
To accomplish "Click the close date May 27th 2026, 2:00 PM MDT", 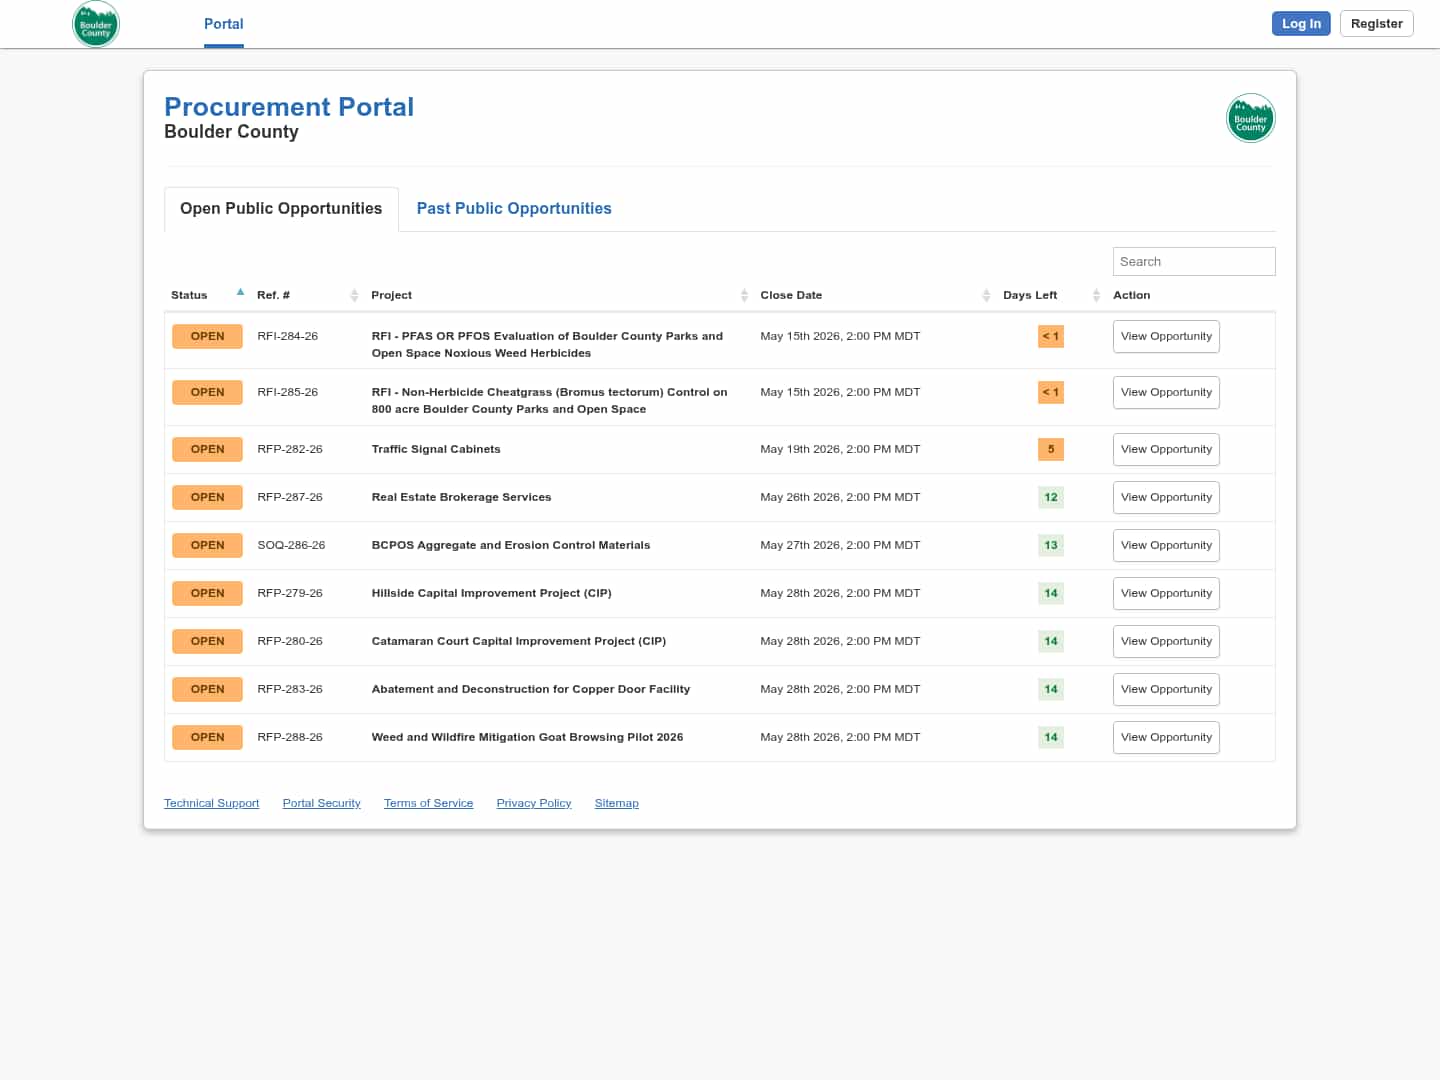I will click(x=840, y=545).
